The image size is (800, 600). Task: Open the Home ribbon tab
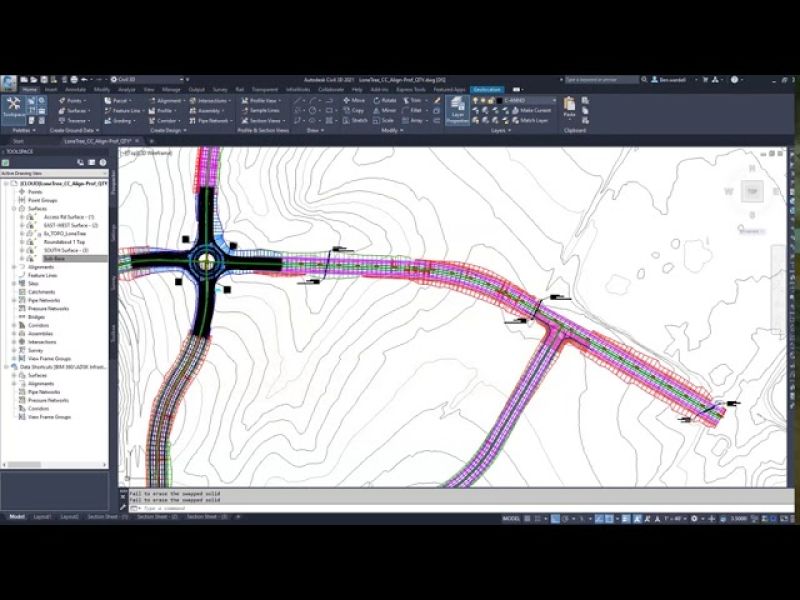[30, 90]
